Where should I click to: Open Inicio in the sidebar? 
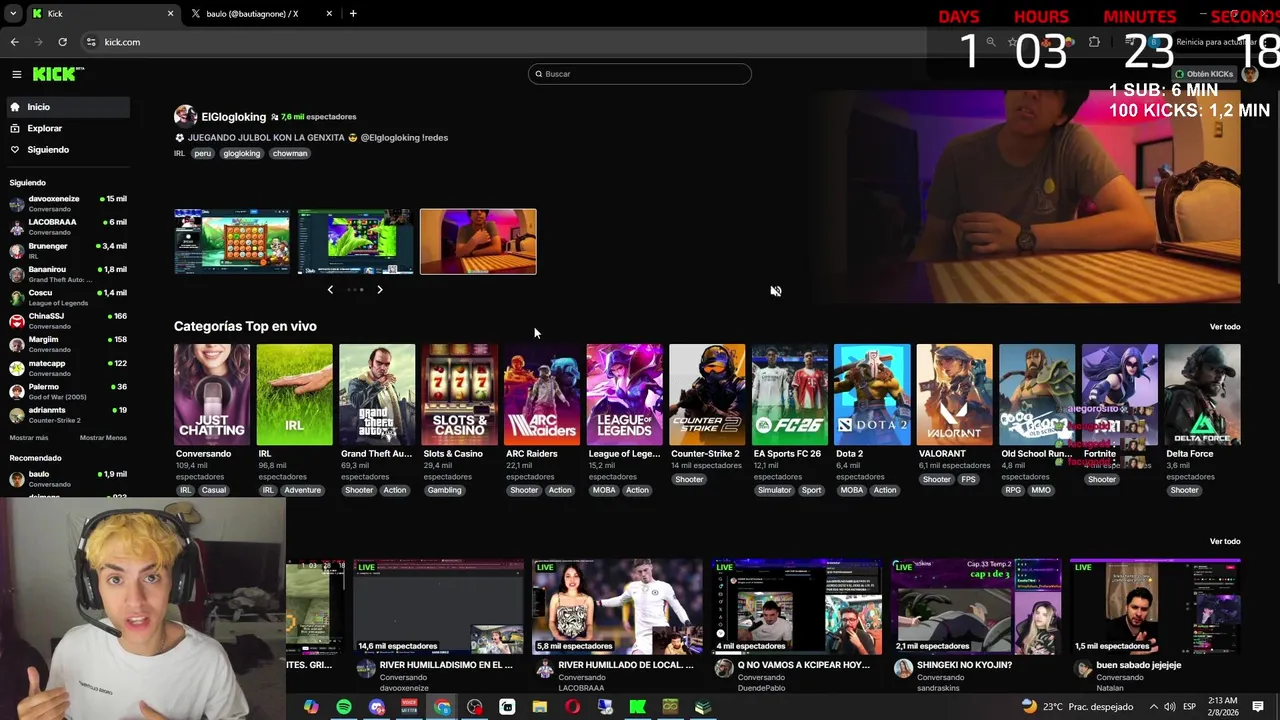click(x=66, y=107)
